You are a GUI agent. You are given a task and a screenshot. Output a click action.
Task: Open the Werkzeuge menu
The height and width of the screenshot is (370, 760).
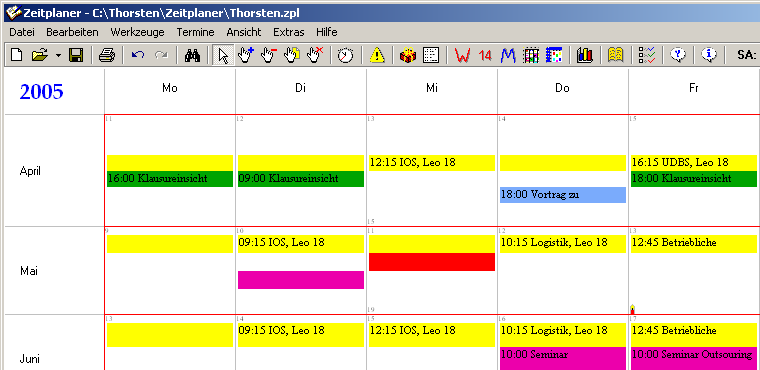coord(138,32)
